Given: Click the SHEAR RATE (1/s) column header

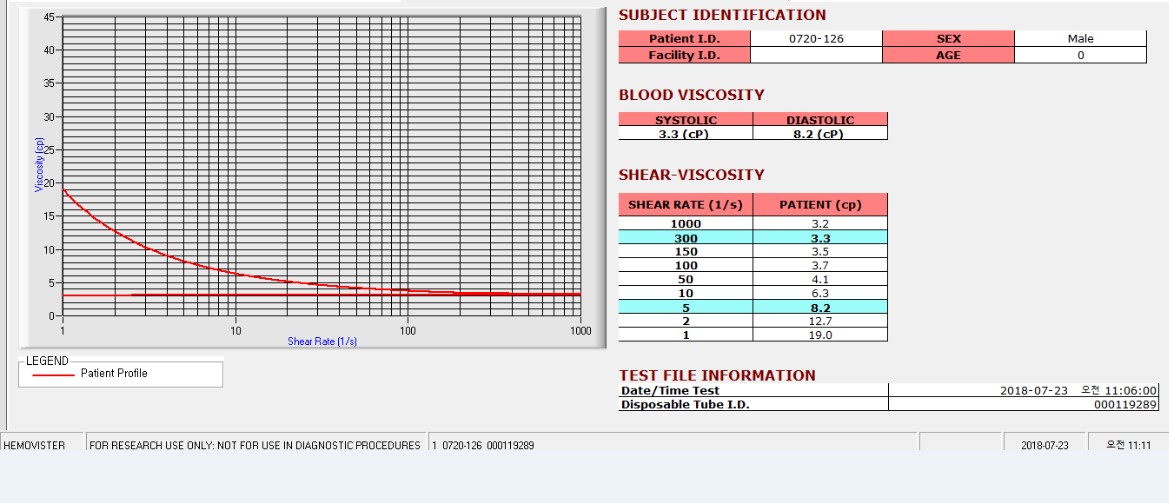Looking at the screenshot, I should point(686,205).
